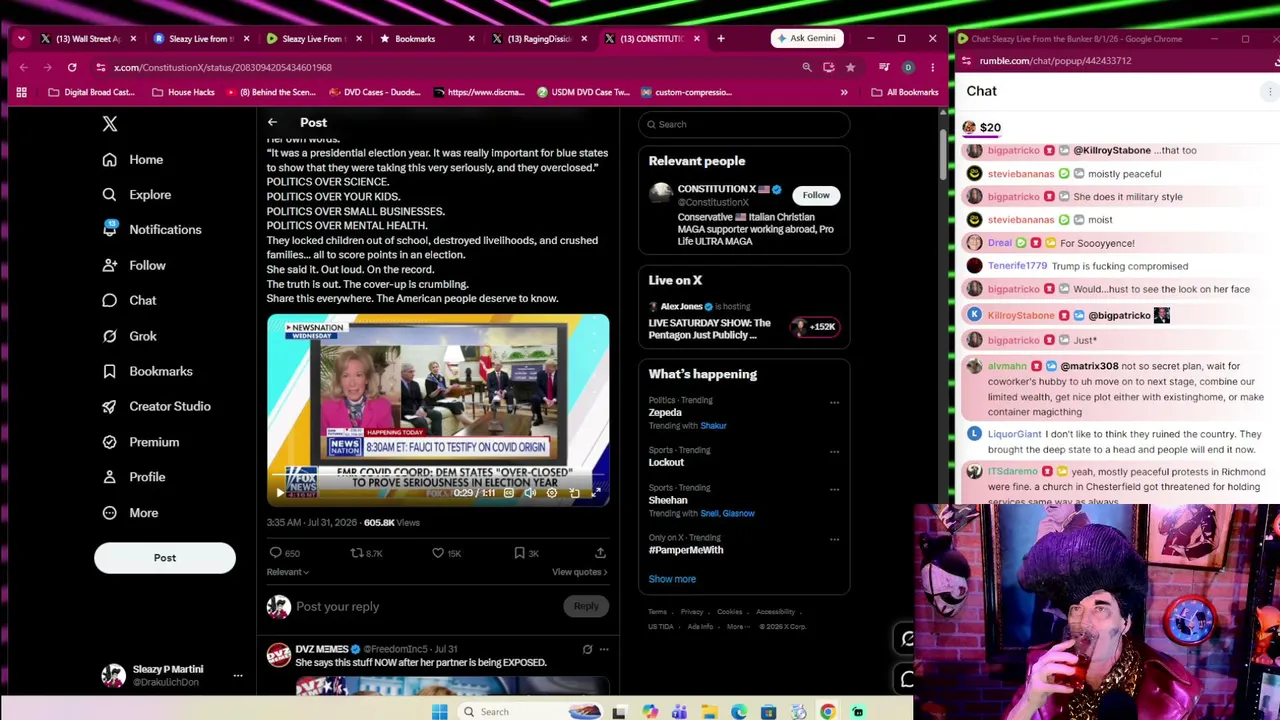Open House Hacks bookmark folder
The image size is (1280, 720).
click(x=183, y=92)
